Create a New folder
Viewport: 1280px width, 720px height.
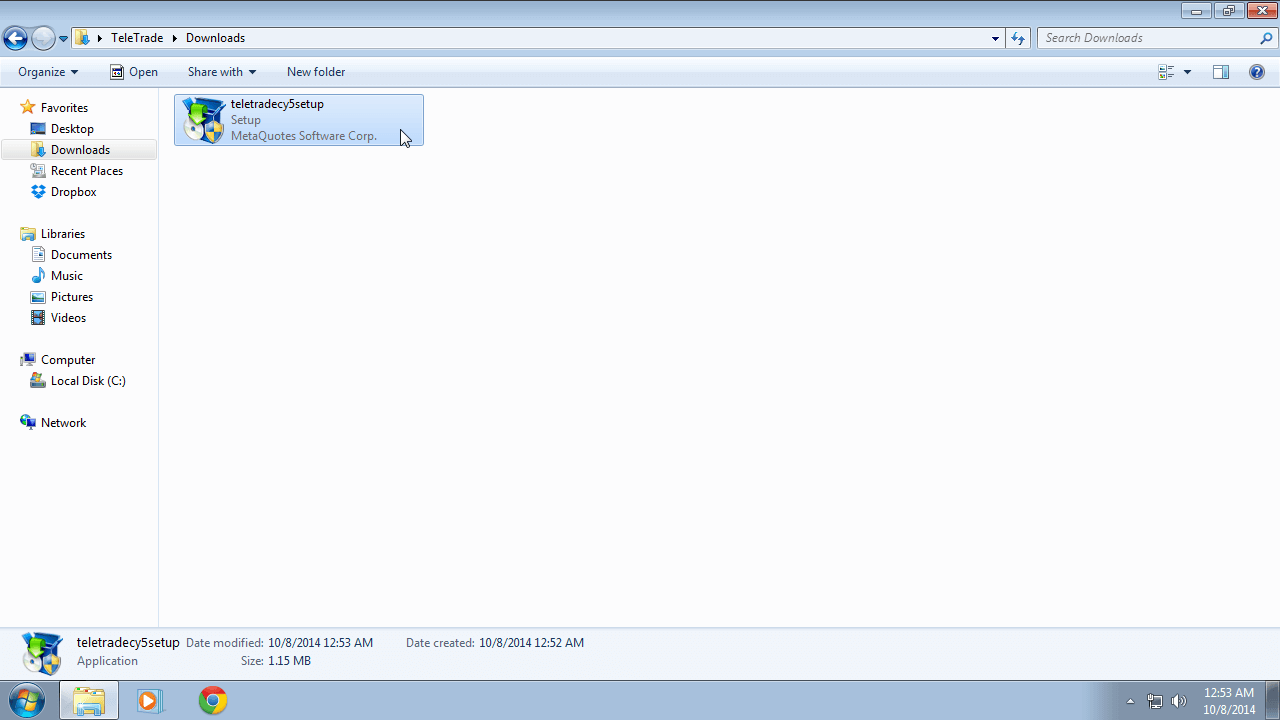315,72
